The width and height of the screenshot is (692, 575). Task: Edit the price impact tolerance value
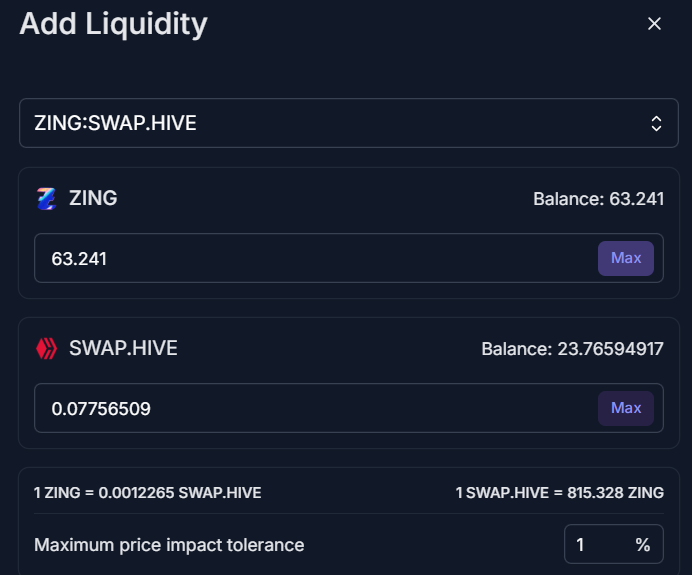[x=598, y=545]
